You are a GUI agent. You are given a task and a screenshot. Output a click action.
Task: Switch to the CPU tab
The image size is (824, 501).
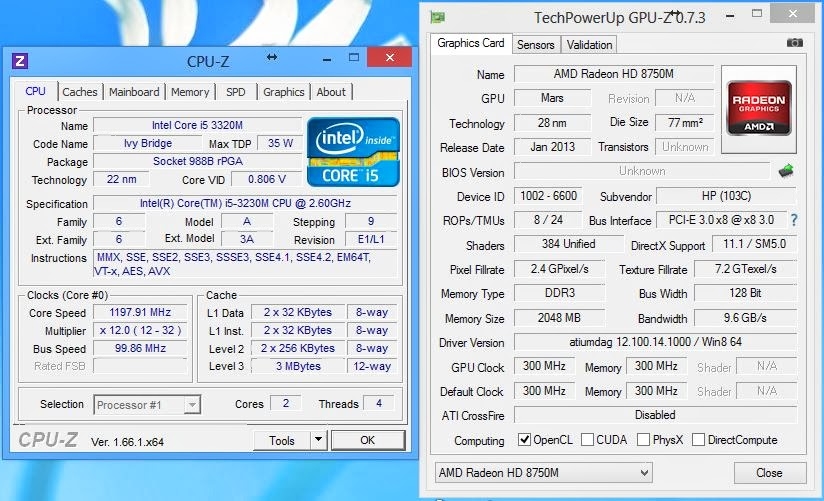coord(35,91)
